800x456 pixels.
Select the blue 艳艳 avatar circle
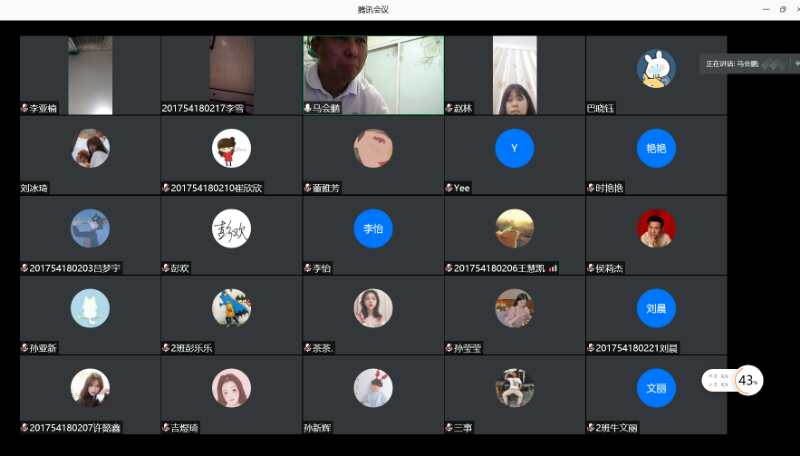pos(656,148)
